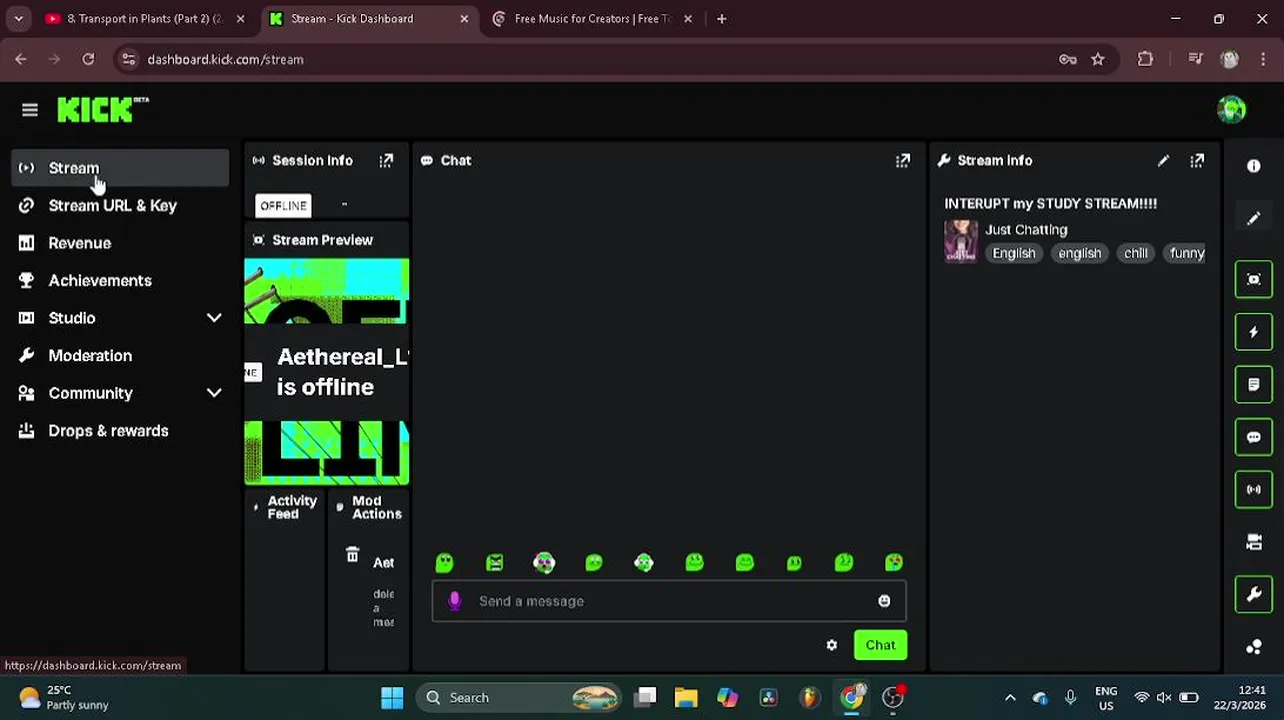
Task: Click the chill tag
Action: (1136, 253)
